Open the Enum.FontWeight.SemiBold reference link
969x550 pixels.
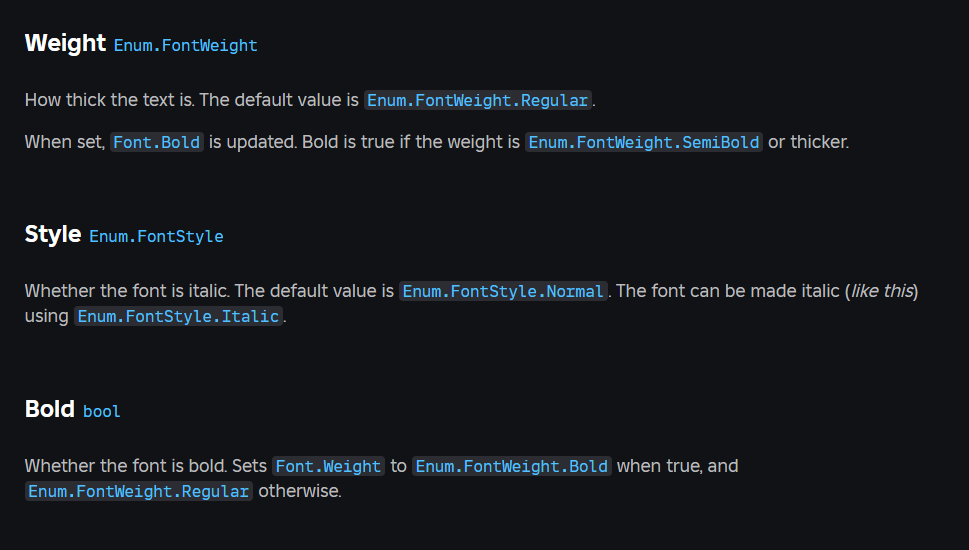(644, 142)
